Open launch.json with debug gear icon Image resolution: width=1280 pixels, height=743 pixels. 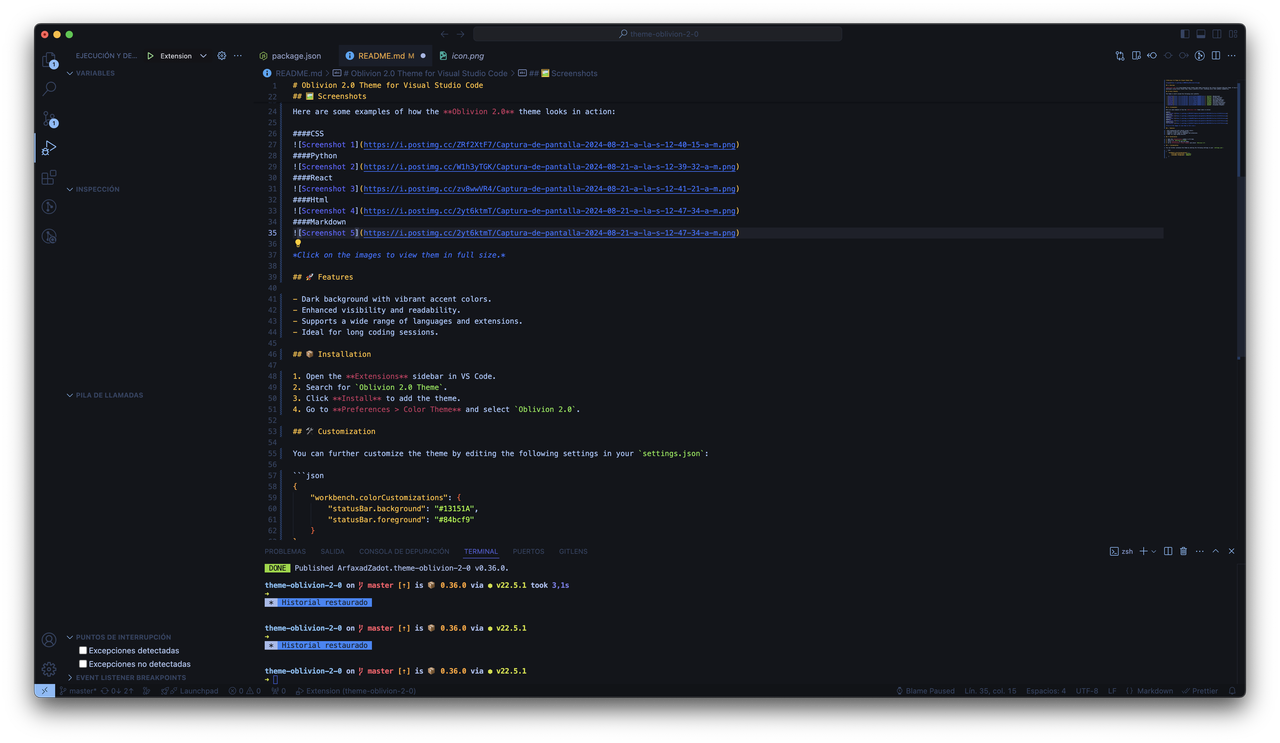(222, 56)
